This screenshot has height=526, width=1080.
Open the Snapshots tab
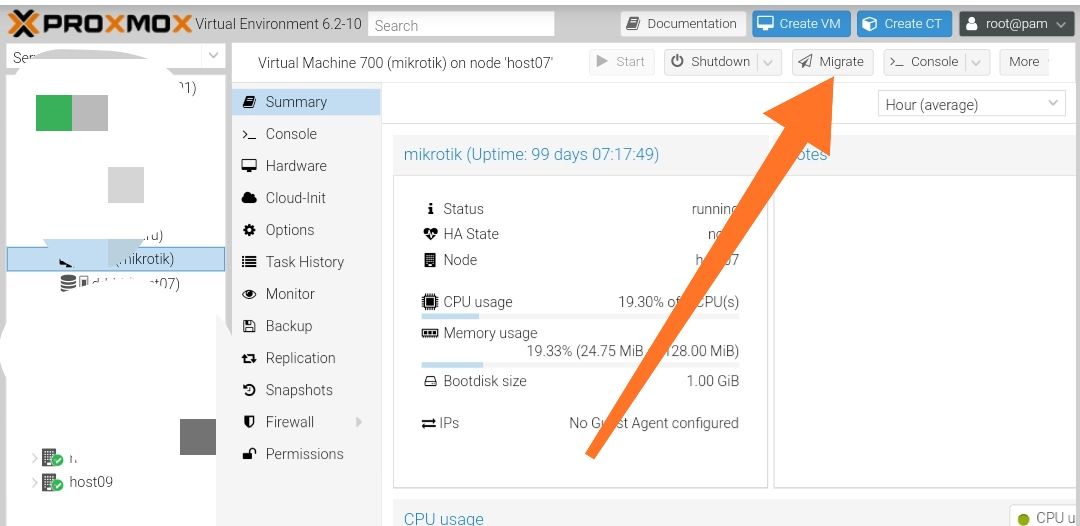pos(307,390)
